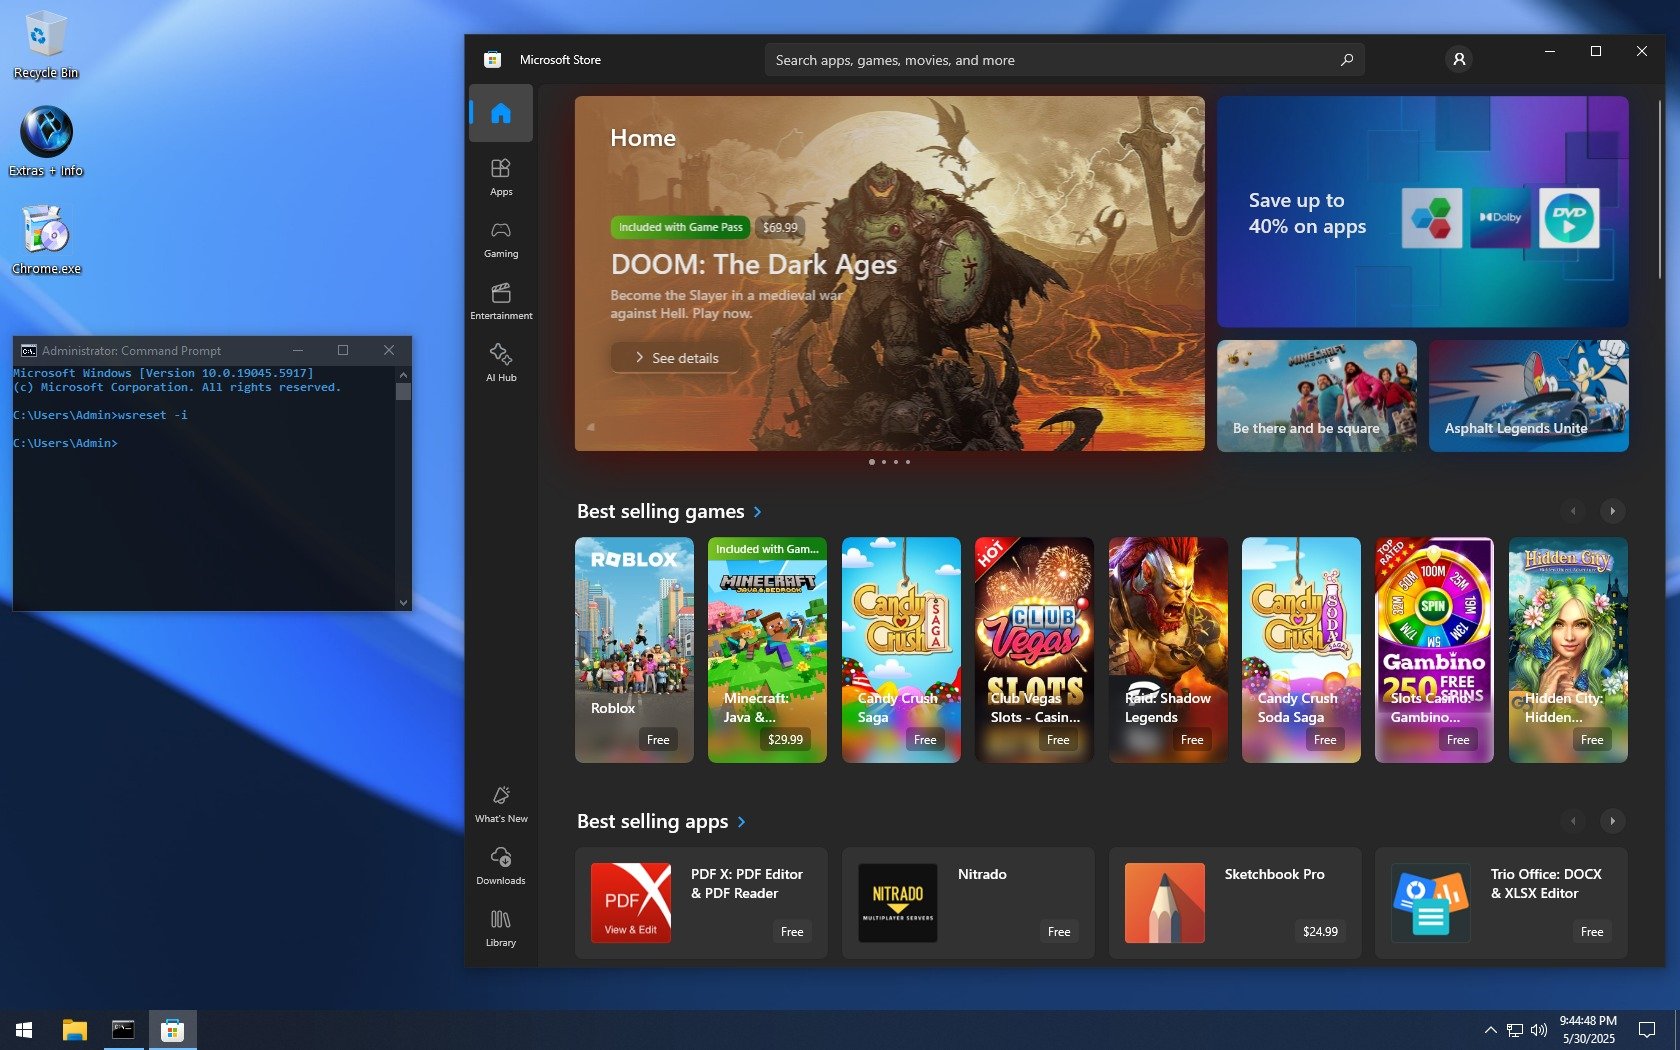Show next best selling games

(1612, 511)
